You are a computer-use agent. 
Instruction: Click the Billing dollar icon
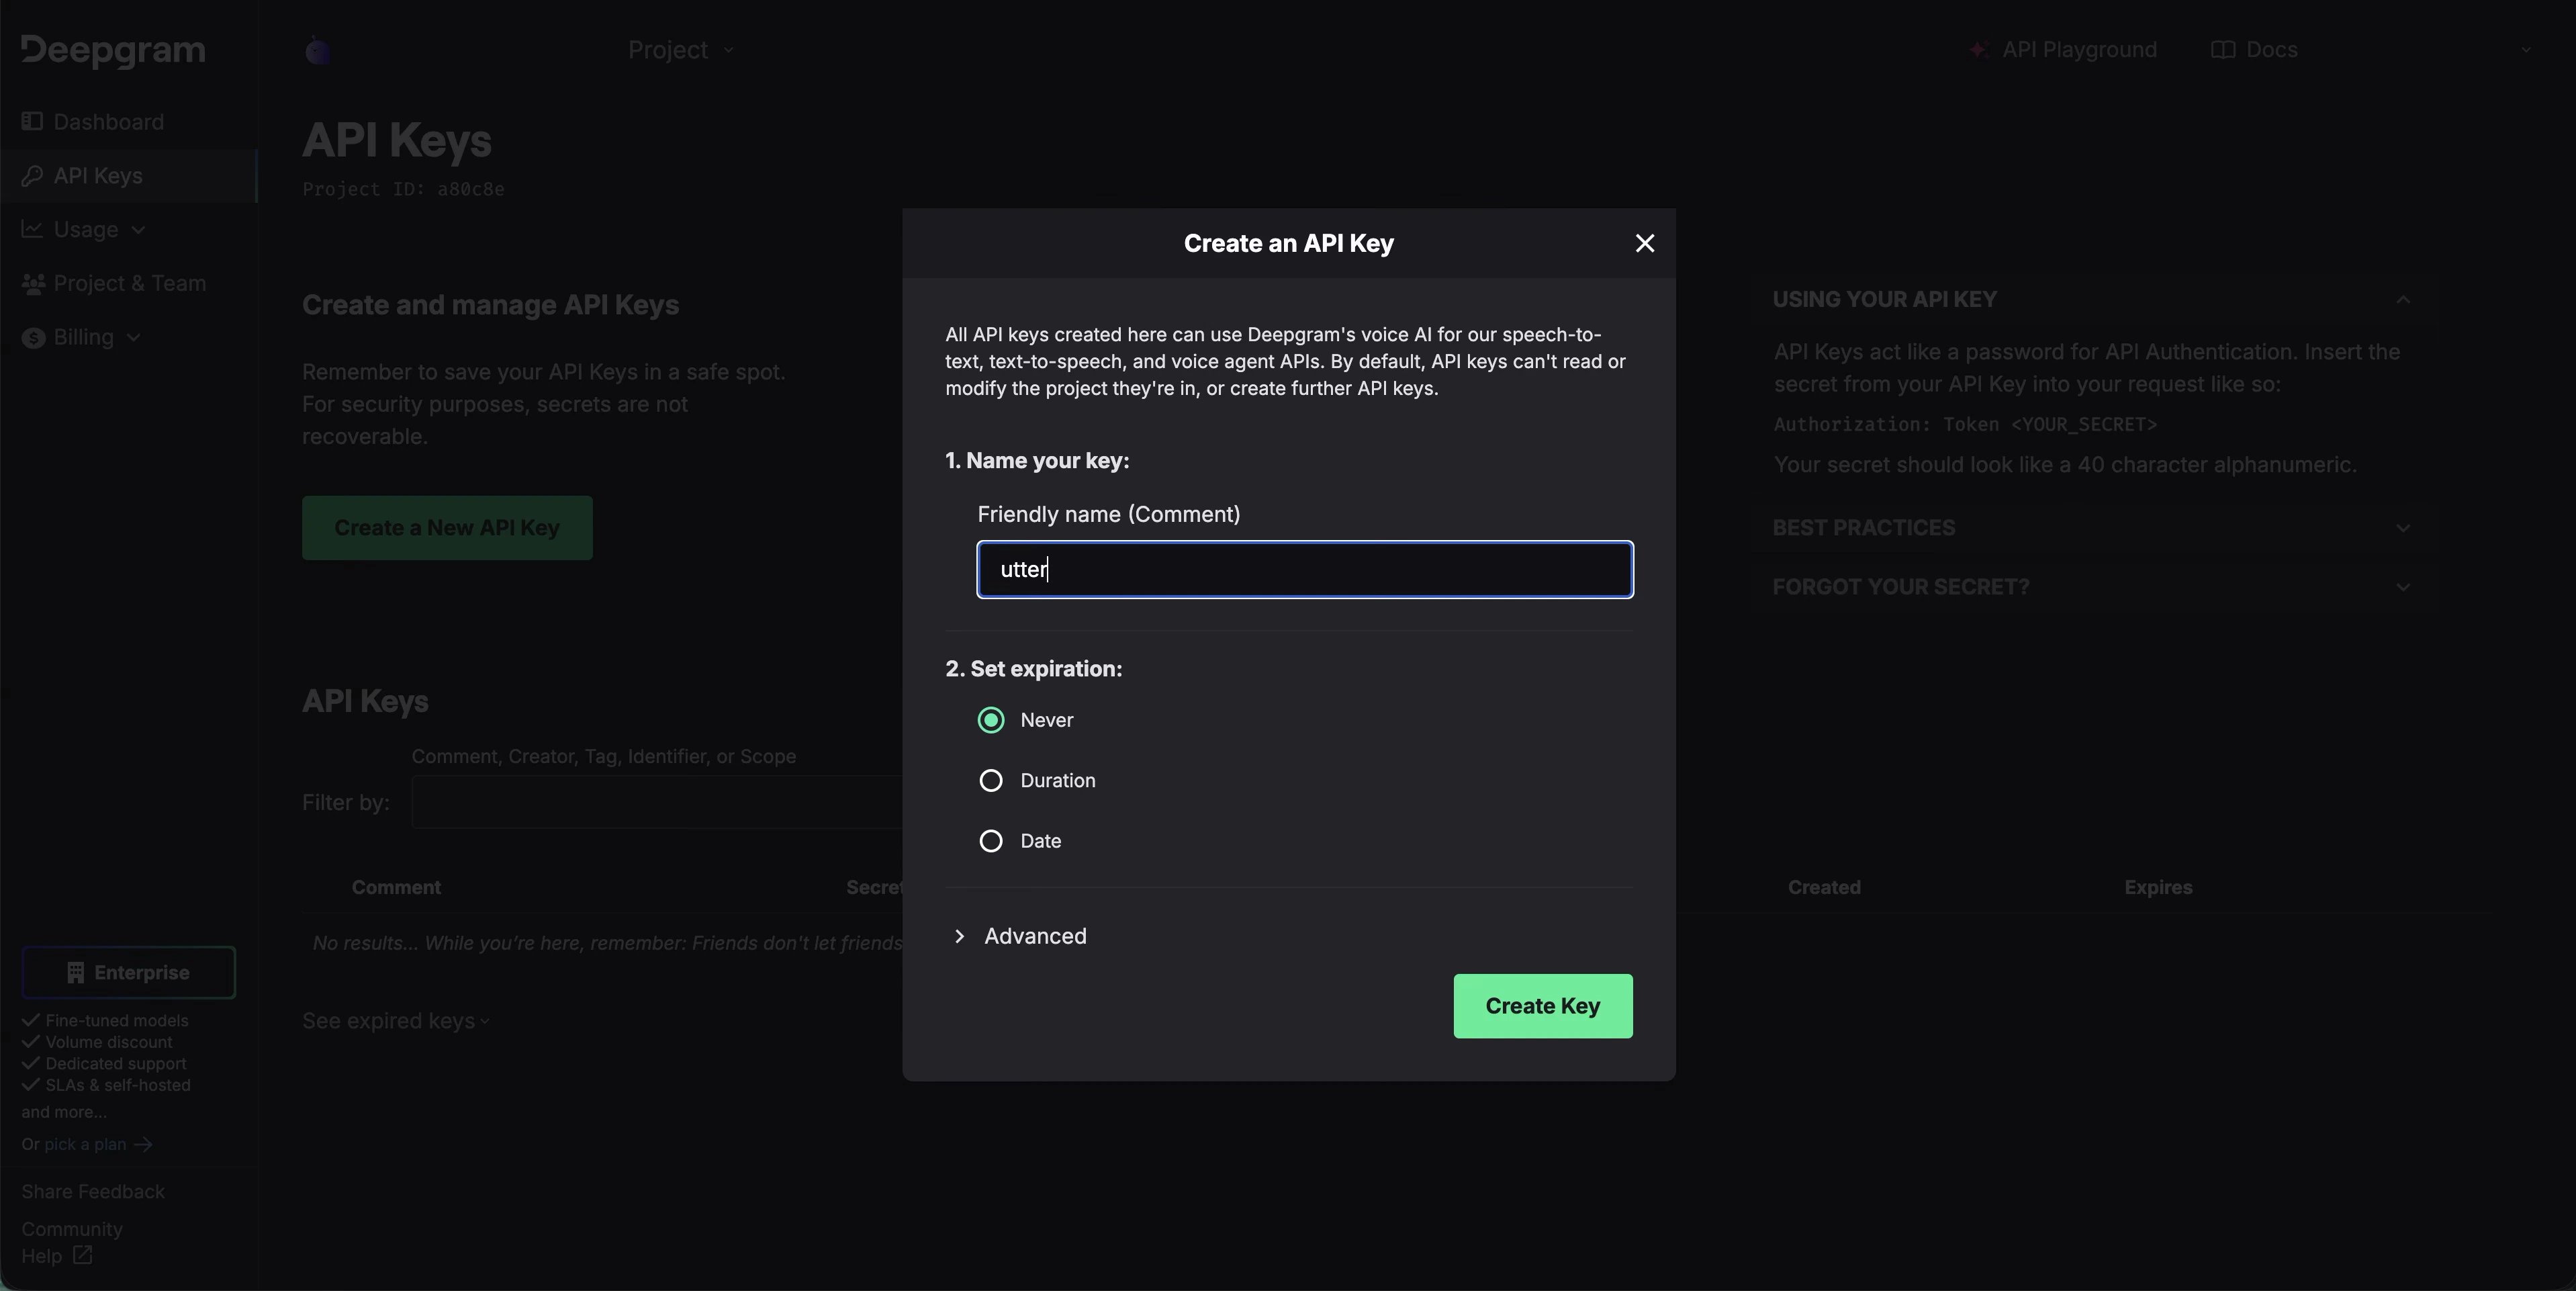(33, 337)
